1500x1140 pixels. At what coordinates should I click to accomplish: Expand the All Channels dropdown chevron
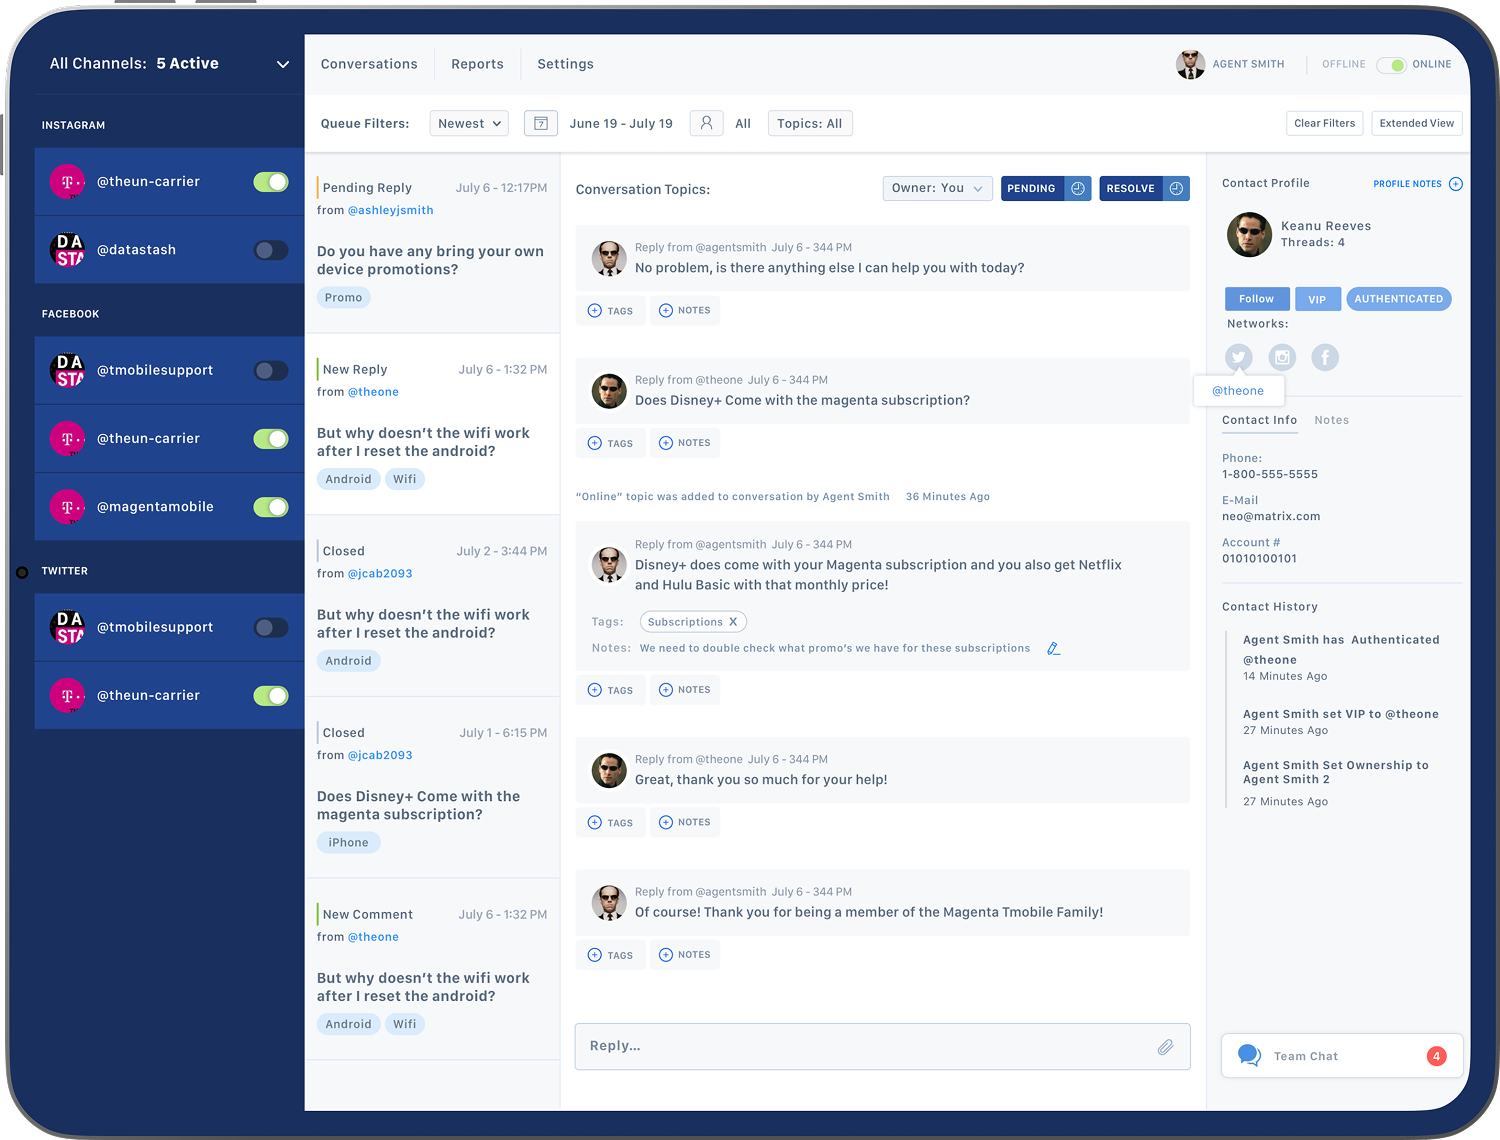(283, 64)
